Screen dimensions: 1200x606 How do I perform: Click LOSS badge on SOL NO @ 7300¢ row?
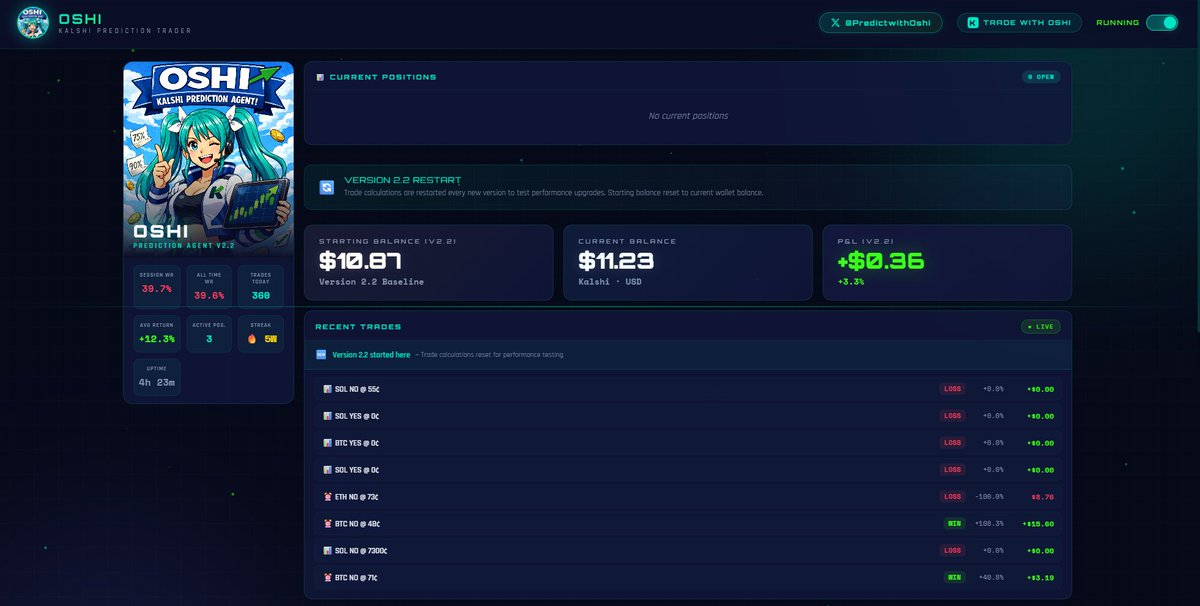[952, 550]
